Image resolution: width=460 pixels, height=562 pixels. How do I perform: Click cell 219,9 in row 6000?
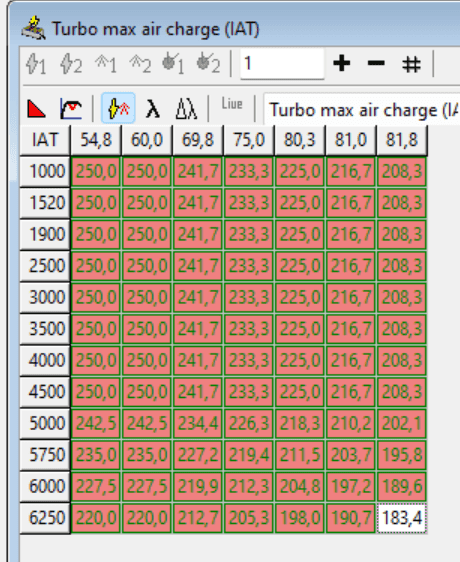point(198,486)
